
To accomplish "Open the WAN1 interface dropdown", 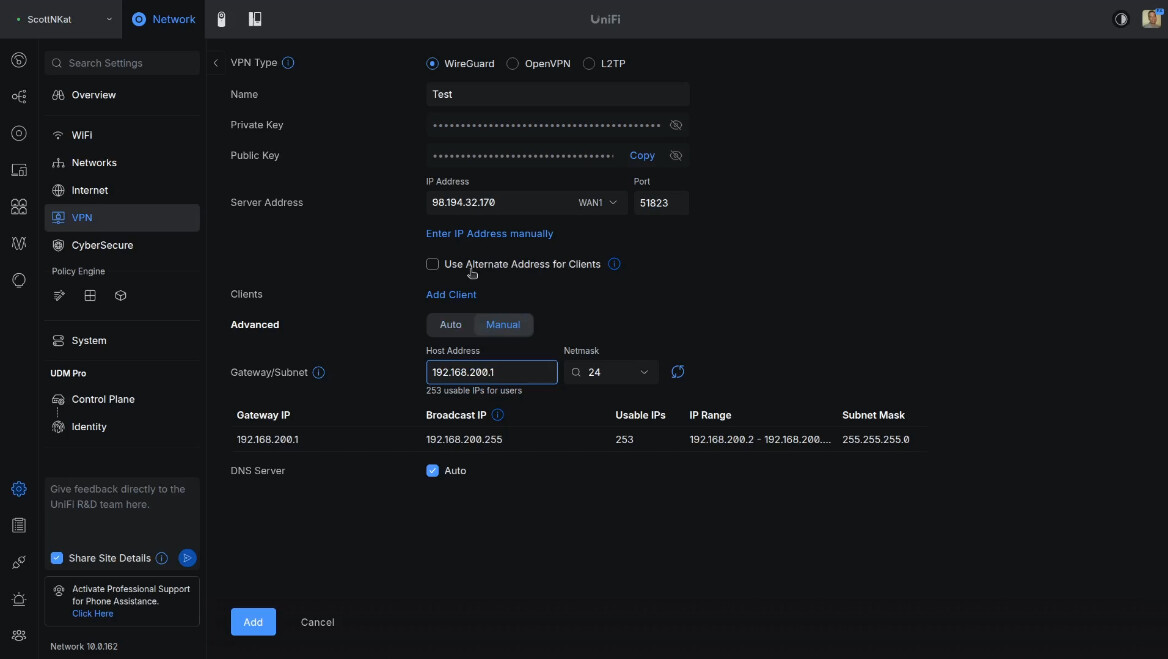I will click(599, 203).
